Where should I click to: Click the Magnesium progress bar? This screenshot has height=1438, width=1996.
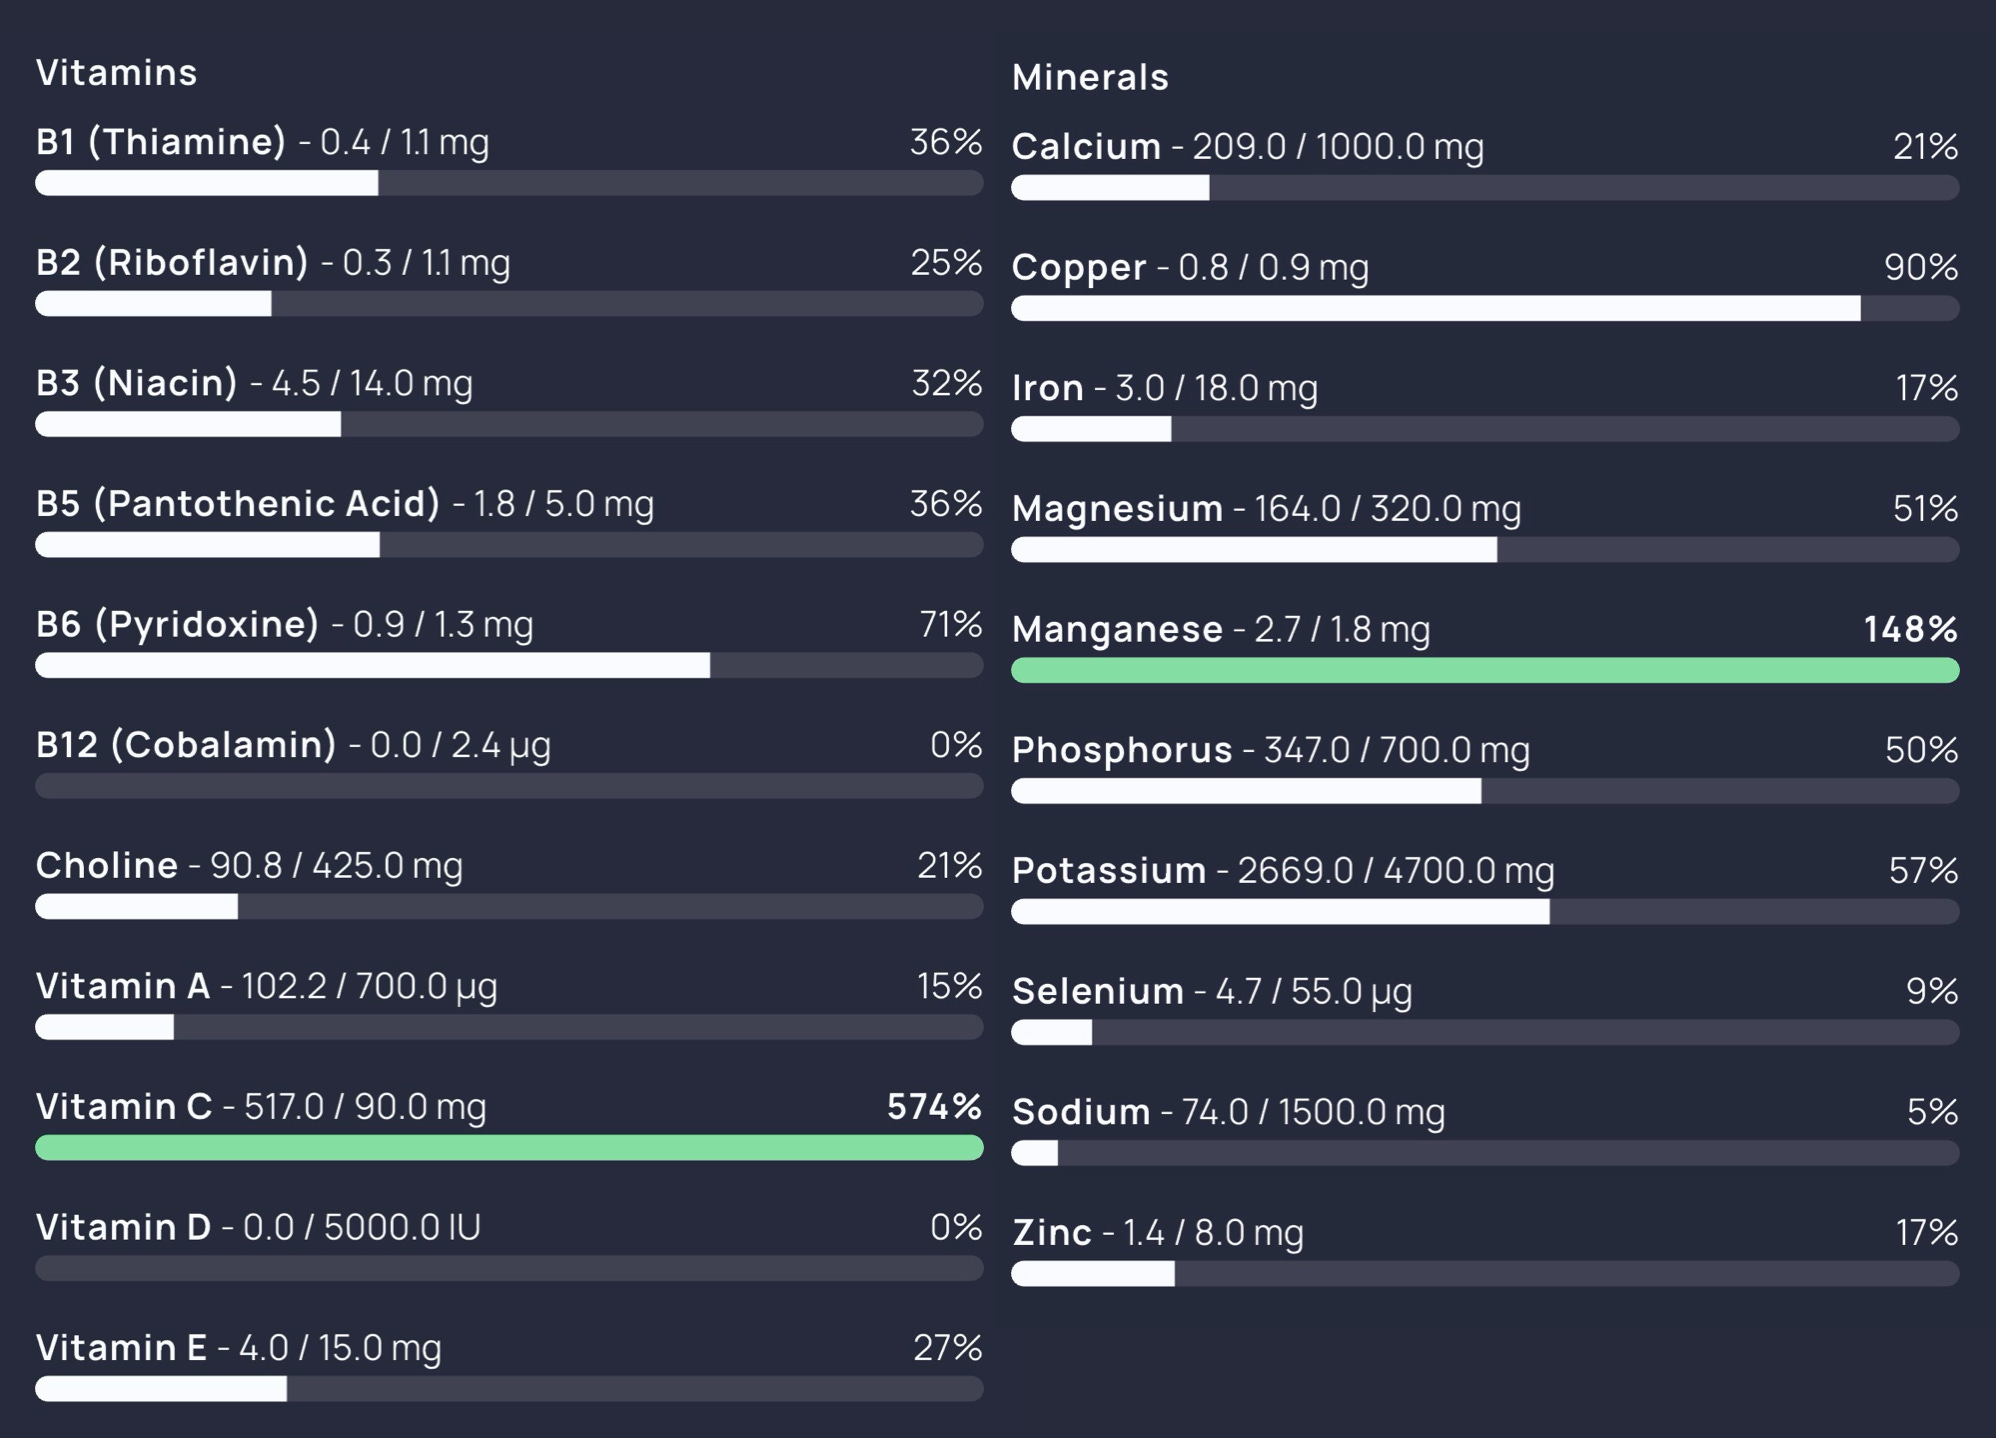coord(1485,549)
